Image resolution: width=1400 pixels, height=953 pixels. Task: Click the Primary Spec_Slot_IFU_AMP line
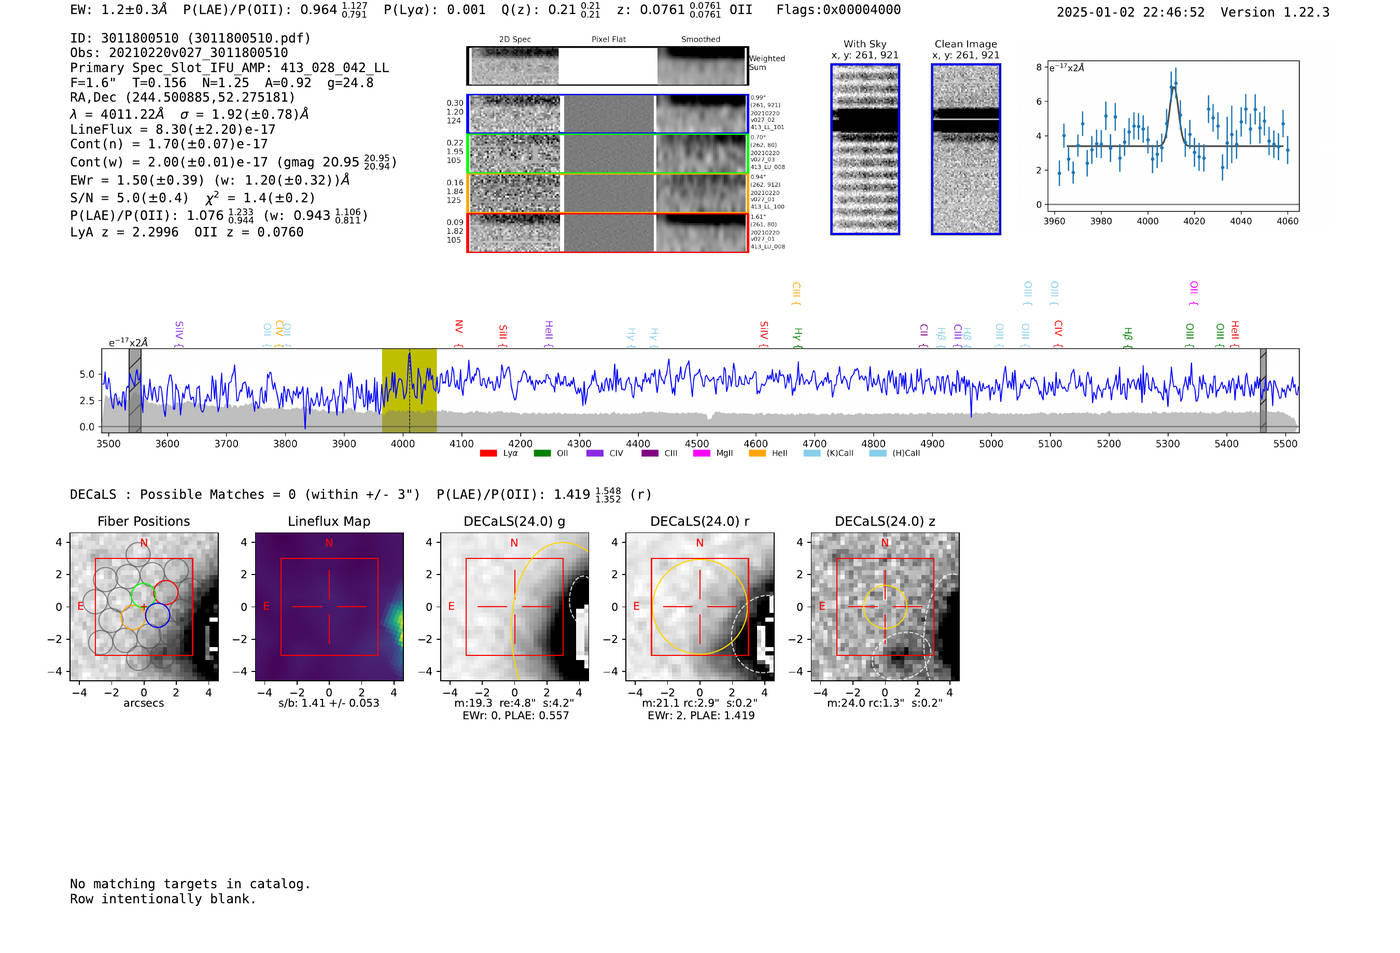(230, 68)
